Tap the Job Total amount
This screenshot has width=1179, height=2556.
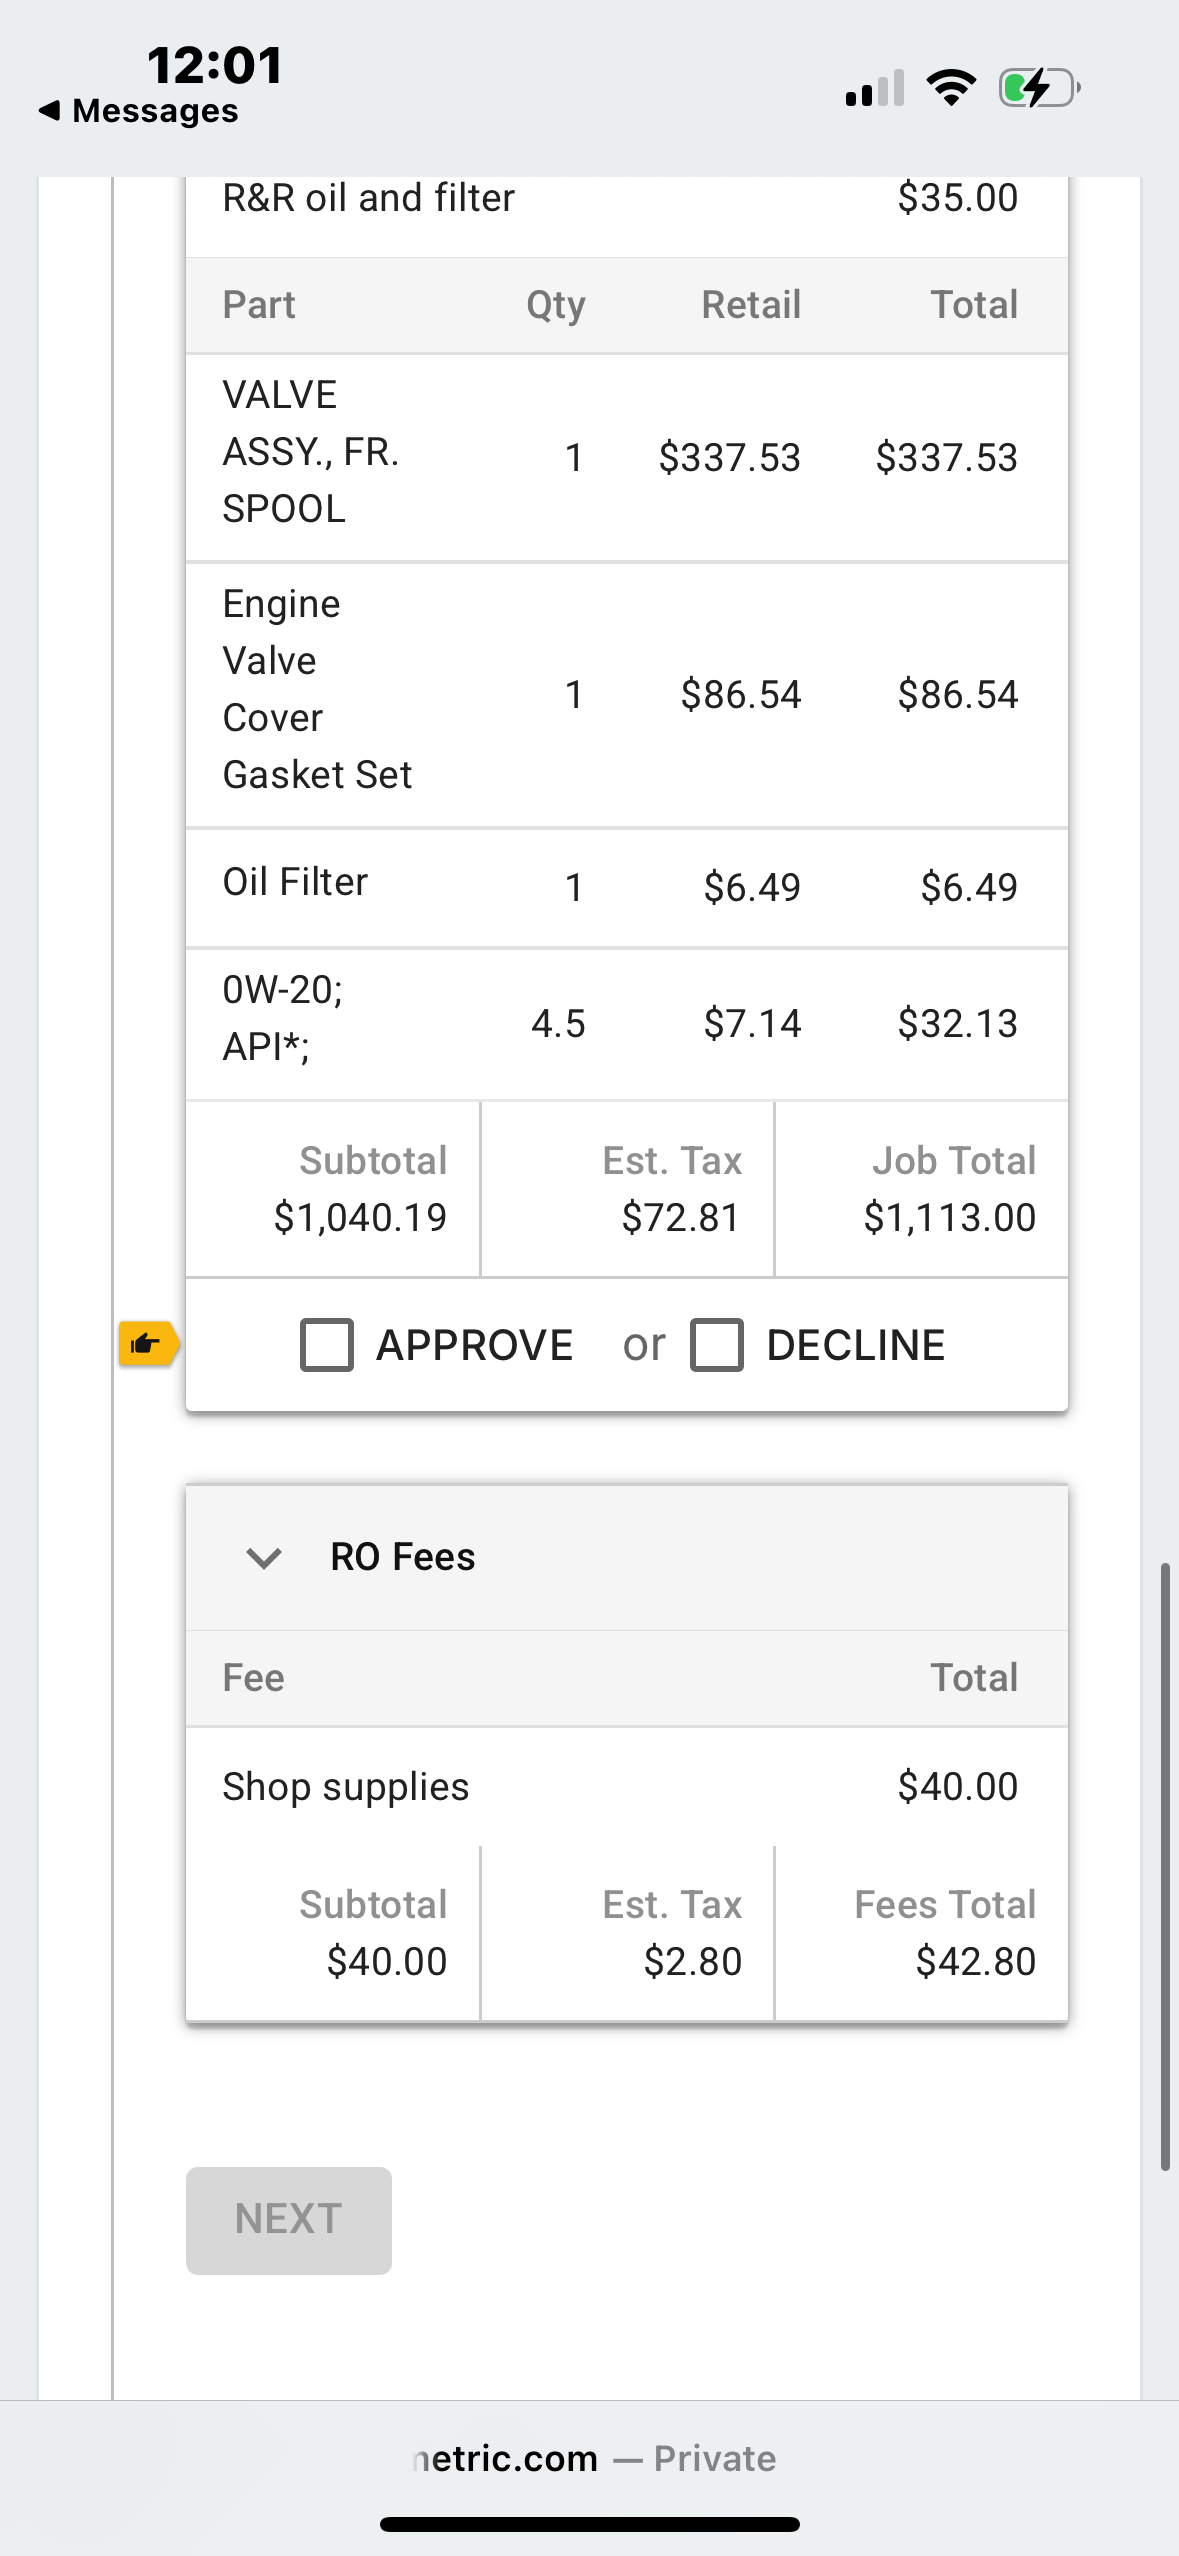coord(949,1217)
